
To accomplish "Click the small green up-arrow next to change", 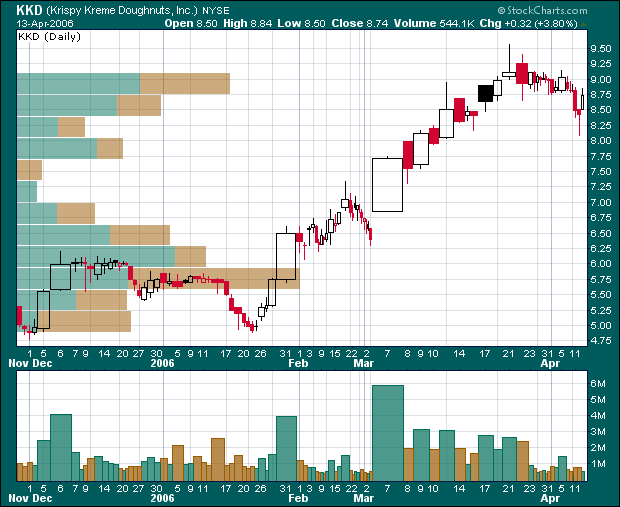I will (x=584, y=25).
